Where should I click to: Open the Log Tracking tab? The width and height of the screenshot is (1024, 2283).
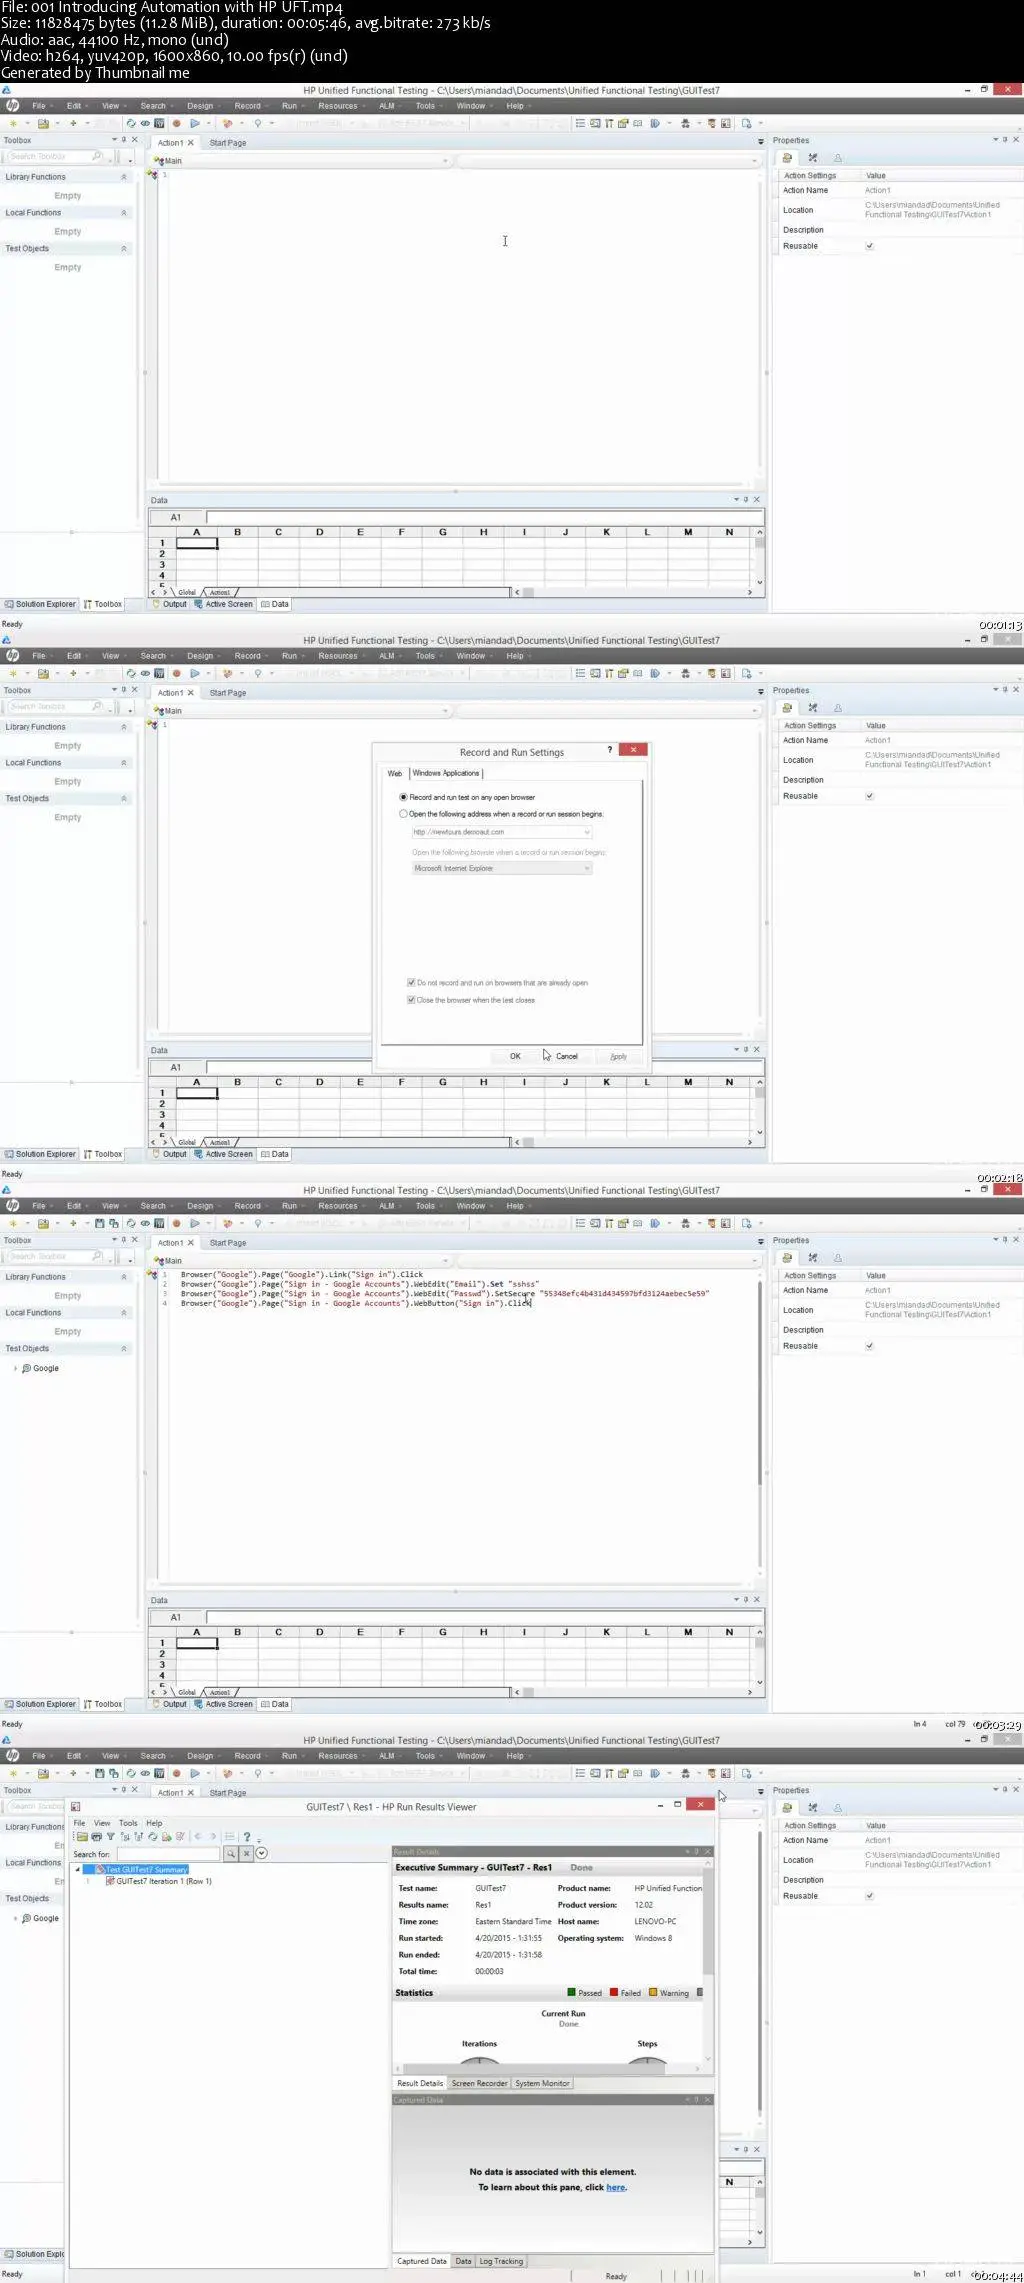click(x=501, y=2261)
